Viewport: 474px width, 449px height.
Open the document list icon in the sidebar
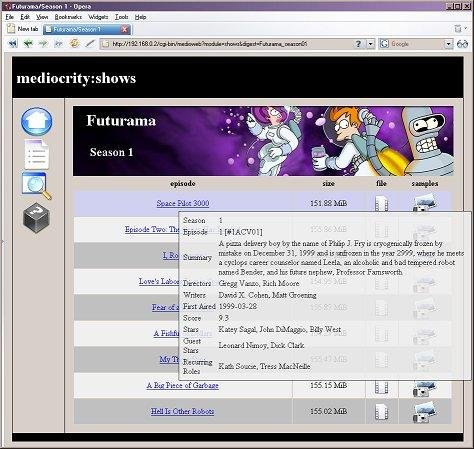[x=36, y=154]
